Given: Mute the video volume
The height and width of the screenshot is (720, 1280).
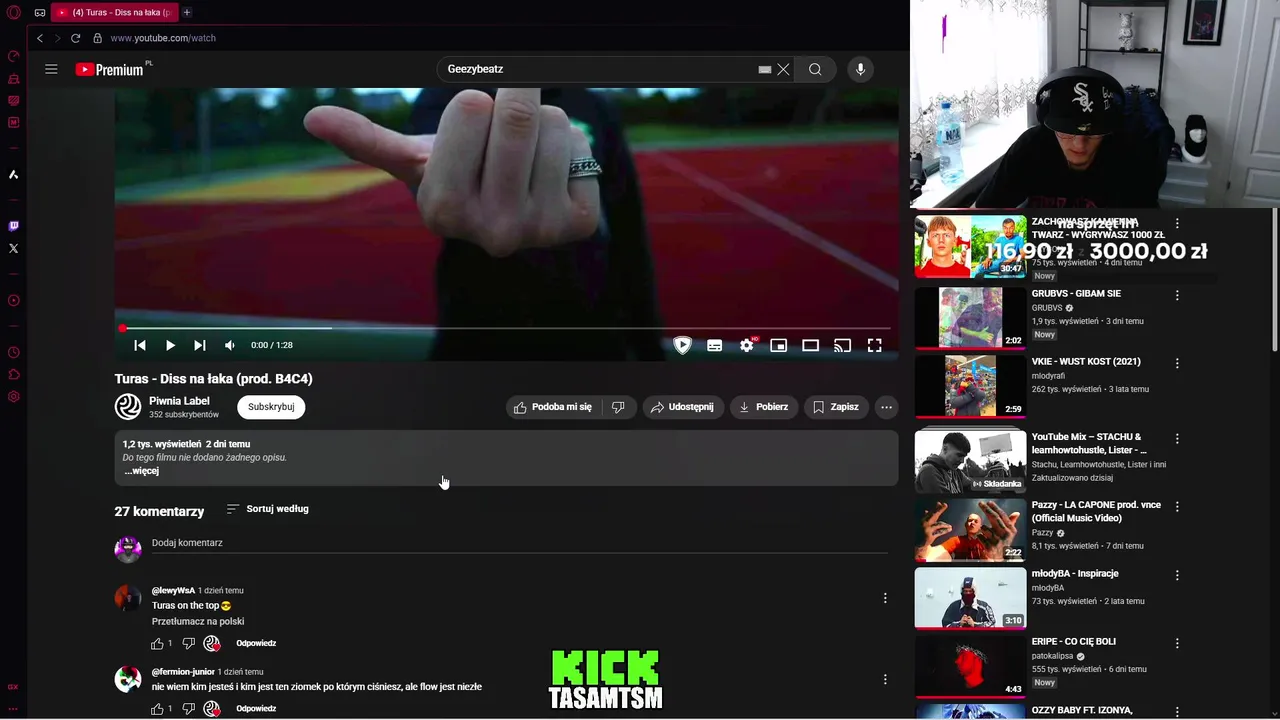Looking at the screenshot, I should point(230,345).
